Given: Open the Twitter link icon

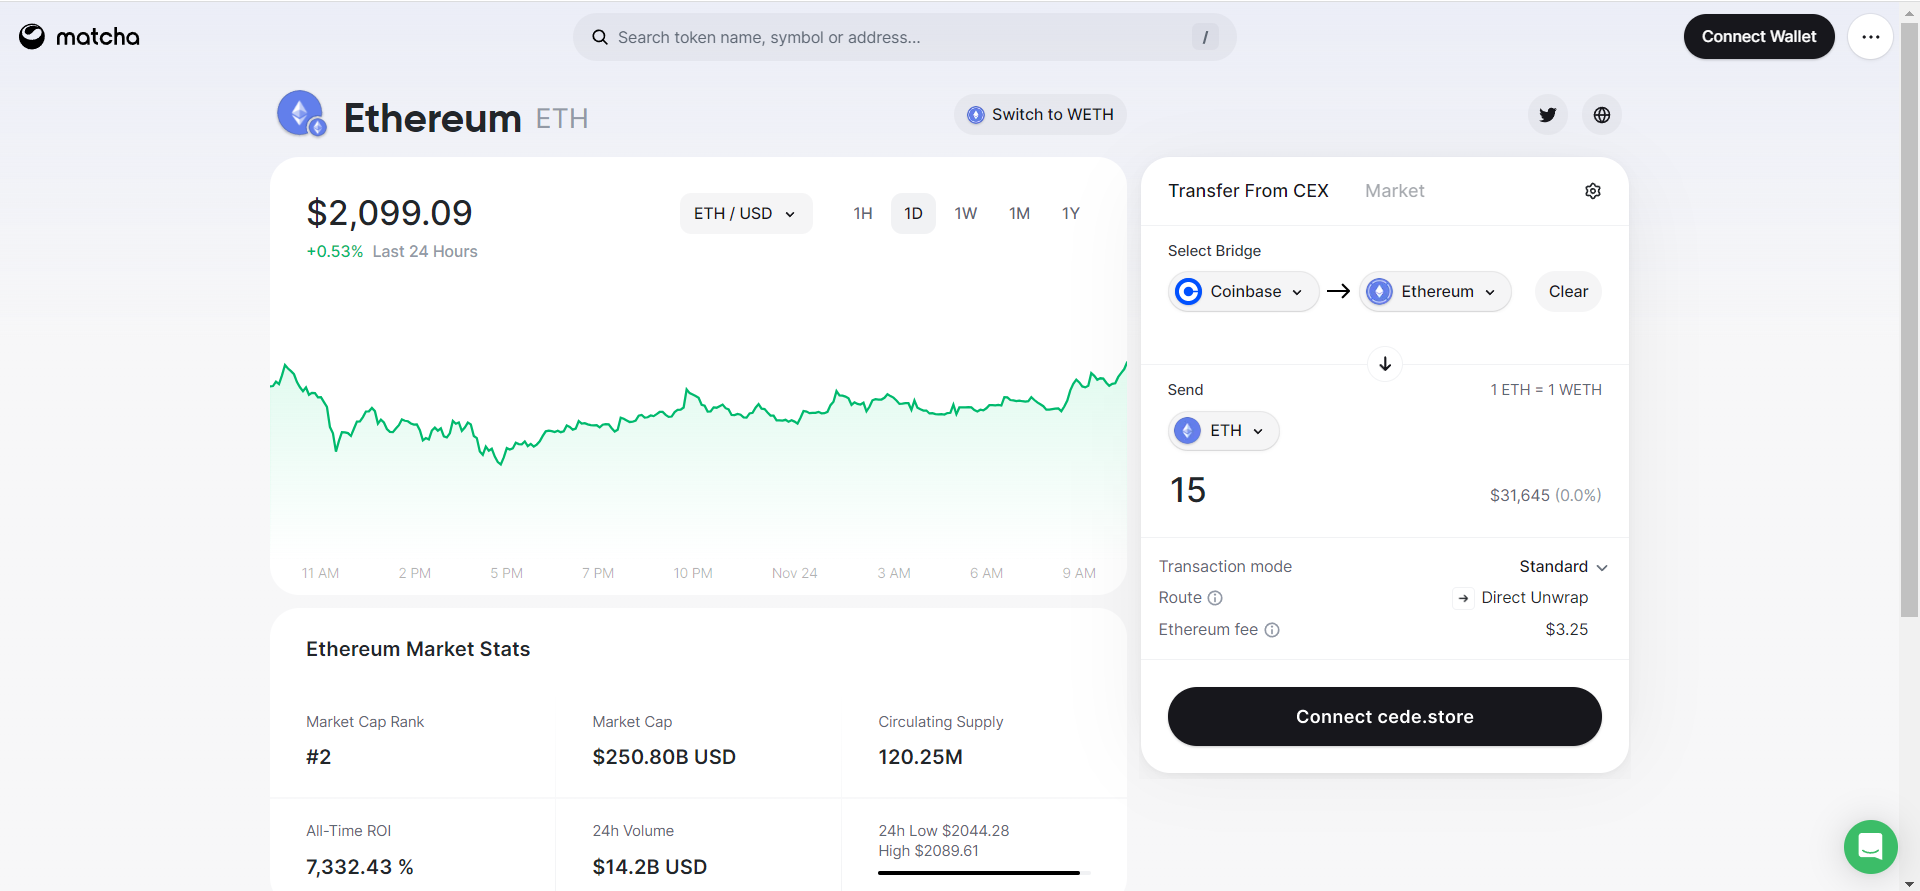Looking at the screenshot, I should [x=1547, y=115].
